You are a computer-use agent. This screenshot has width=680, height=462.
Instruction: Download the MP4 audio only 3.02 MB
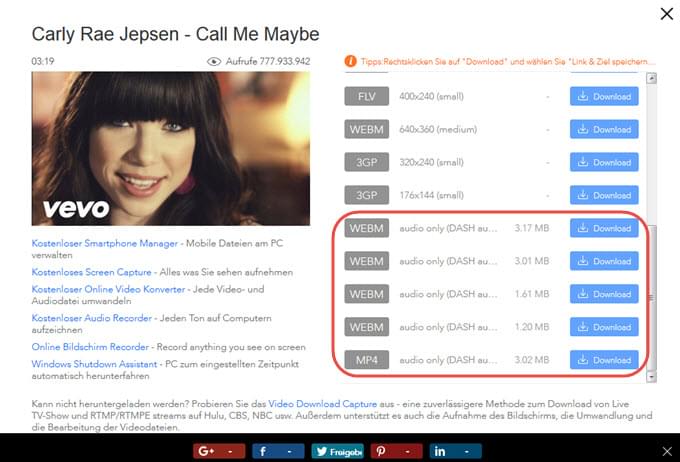pyautogui.click(x=604, y=359)
